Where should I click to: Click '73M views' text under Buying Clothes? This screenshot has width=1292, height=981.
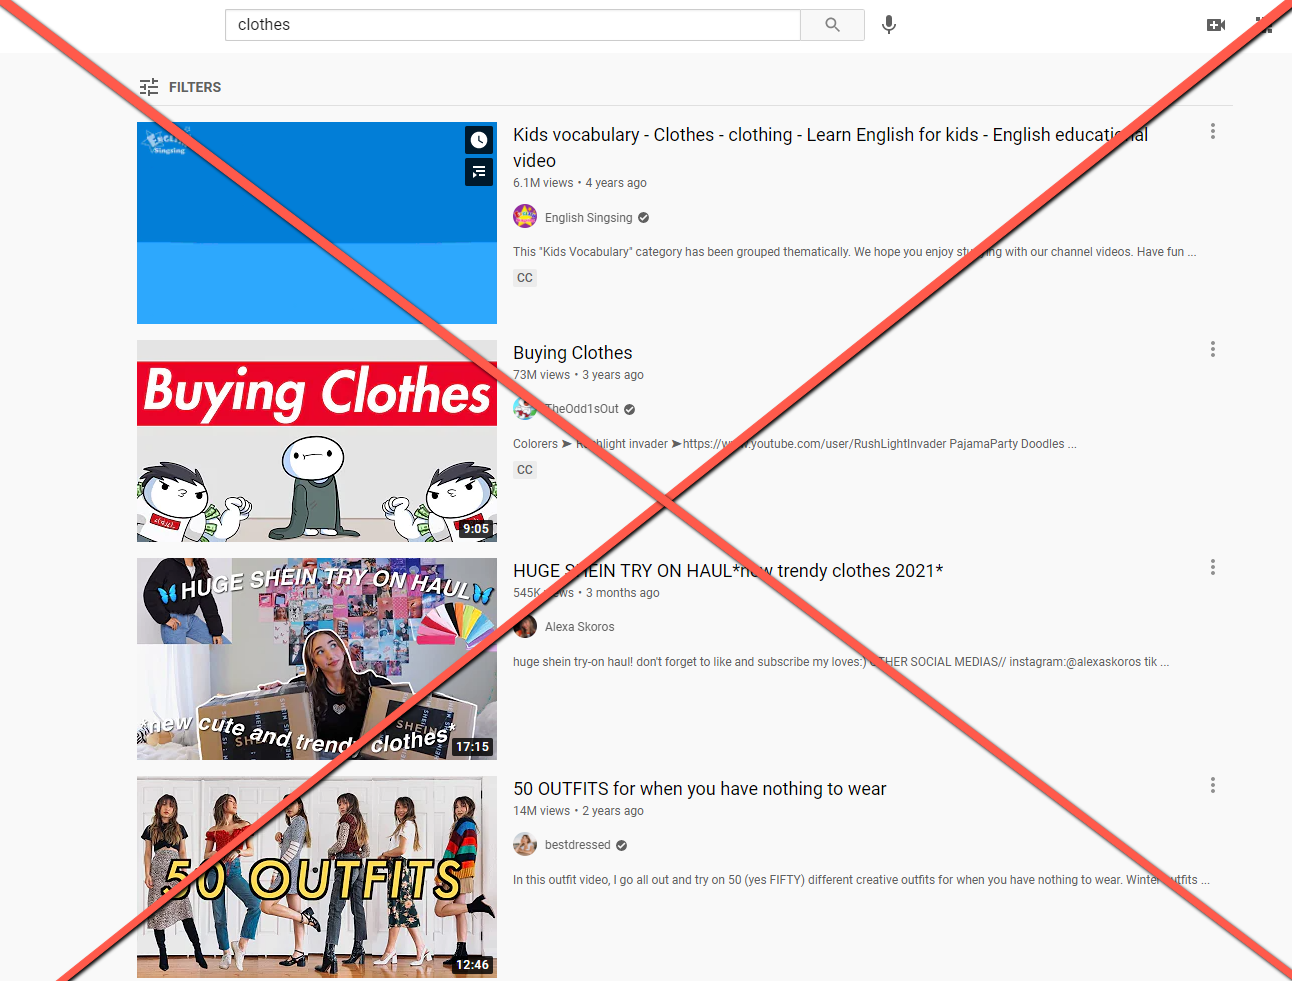pyautogui.click(x=541, y=375)
